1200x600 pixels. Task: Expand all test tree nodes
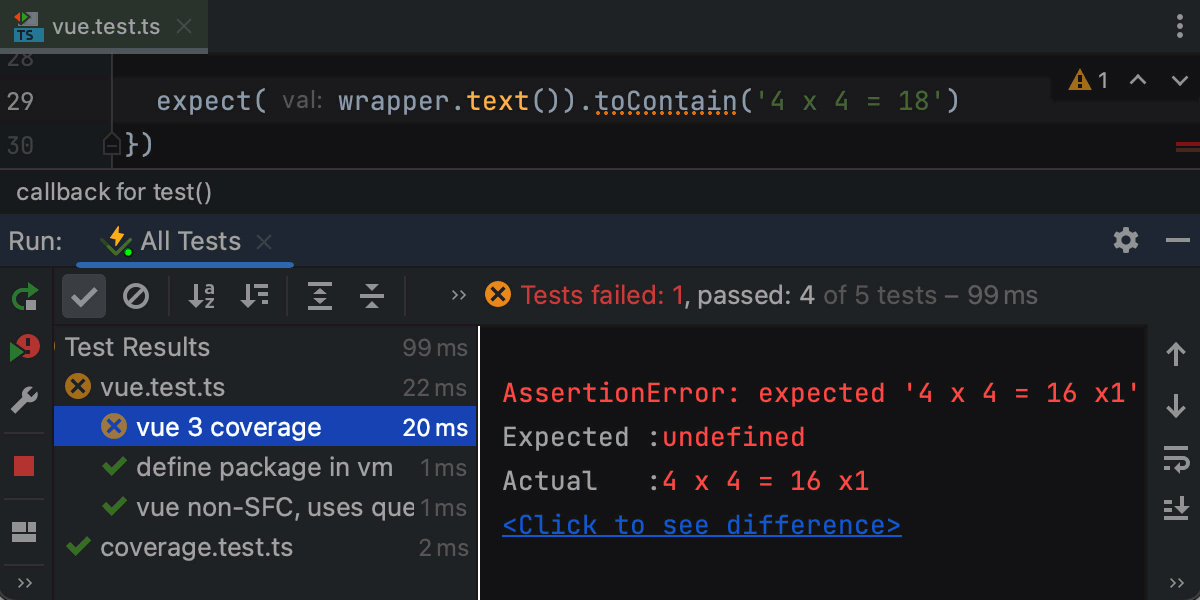[320, 295]
